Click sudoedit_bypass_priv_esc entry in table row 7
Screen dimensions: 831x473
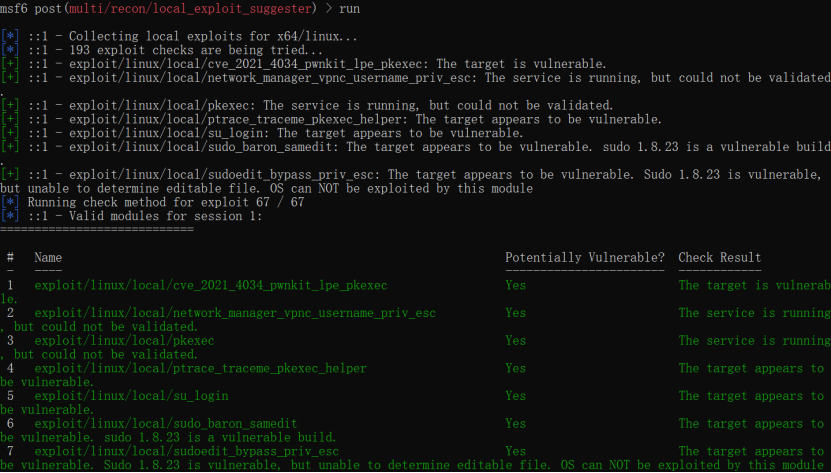tap(187, 451)
